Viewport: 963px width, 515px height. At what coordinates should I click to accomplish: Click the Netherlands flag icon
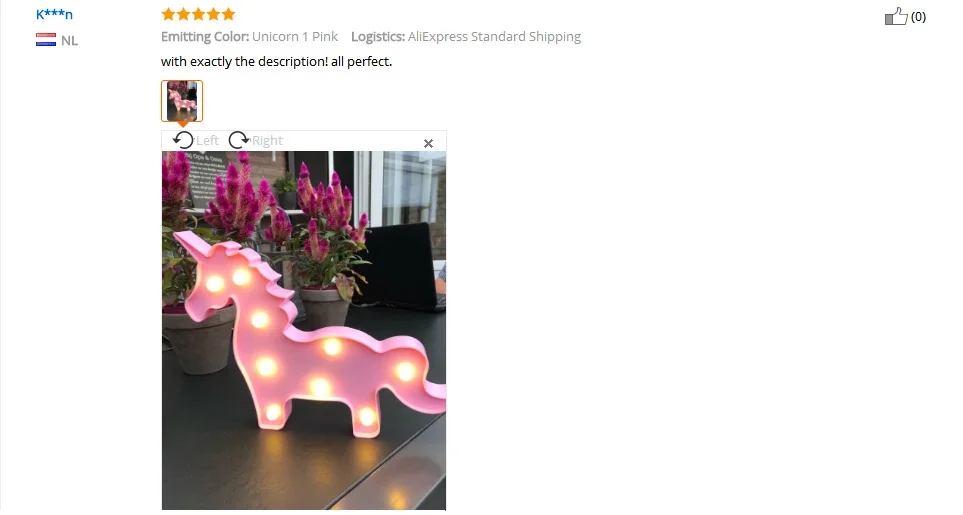(x=46, y=40)
